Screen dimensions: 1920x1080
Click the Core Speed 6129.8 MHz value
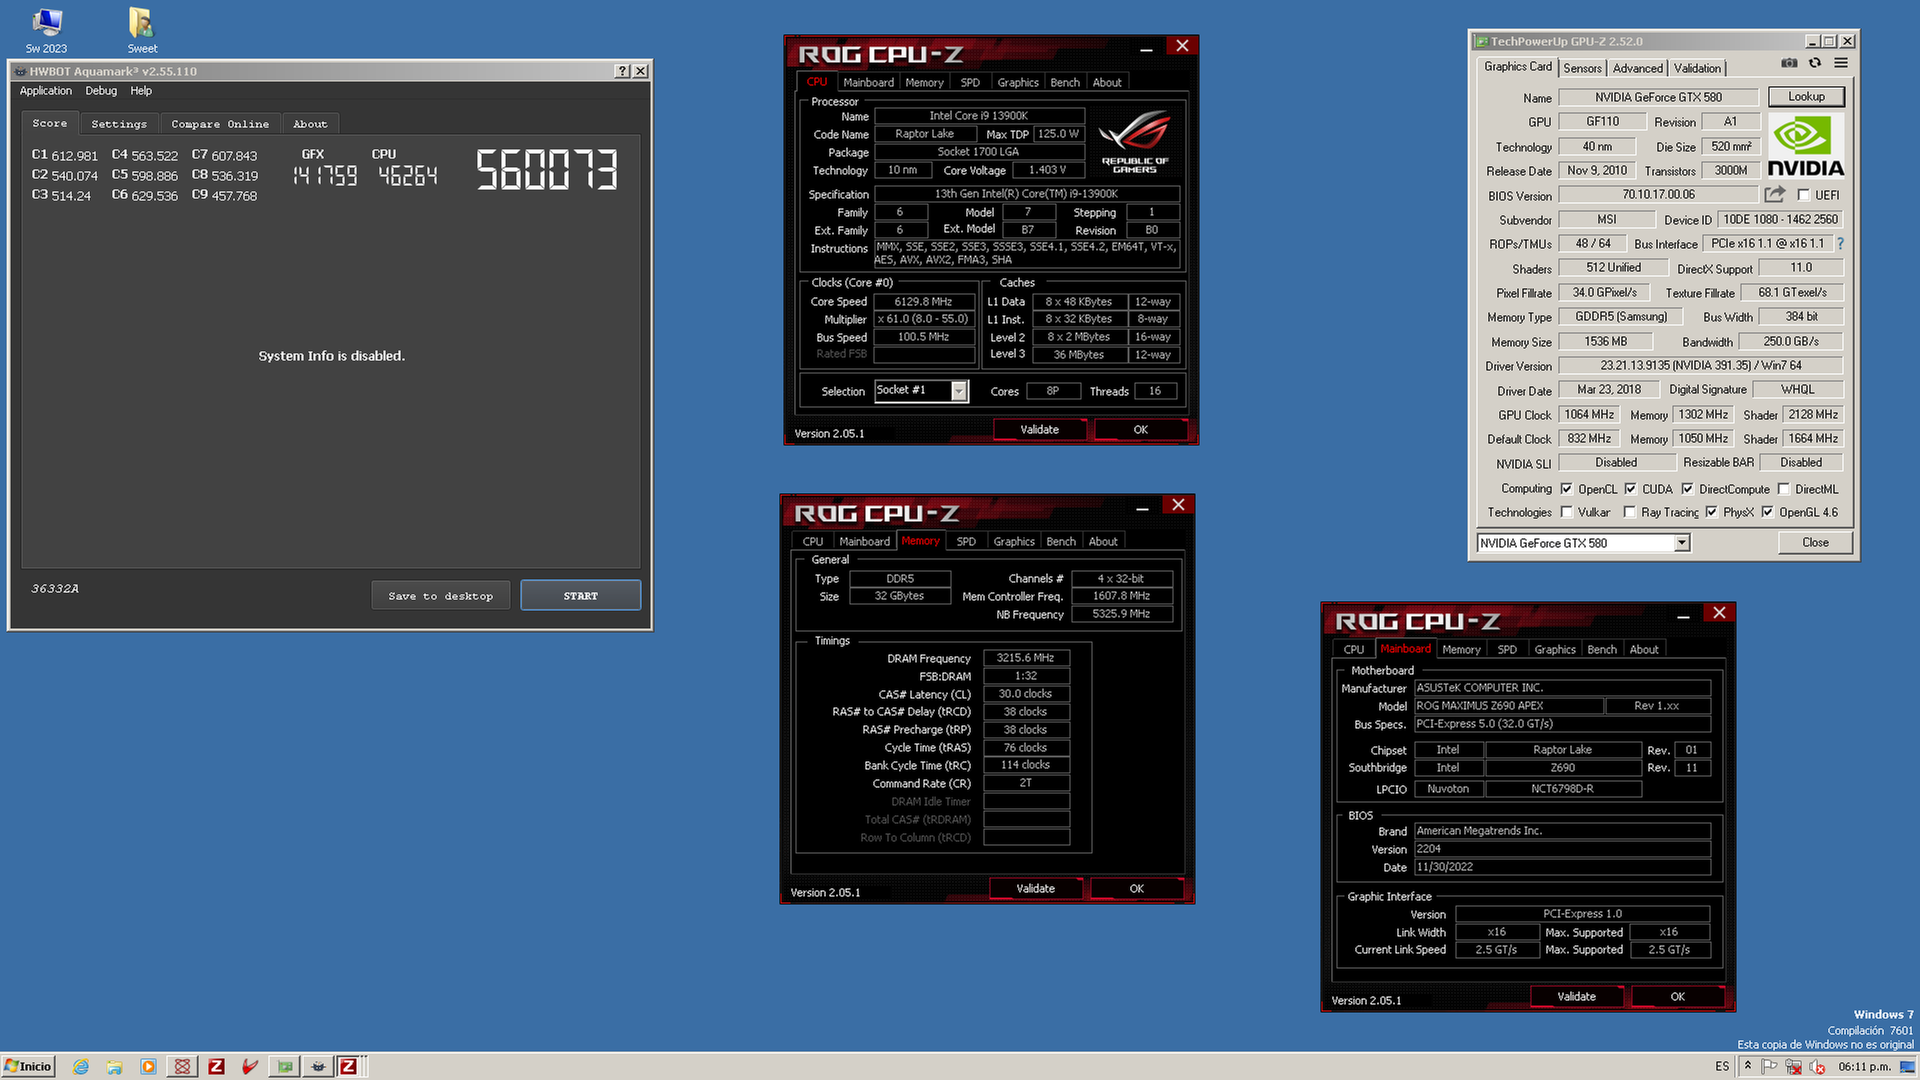pyautogui.click(x=923, y=301)
